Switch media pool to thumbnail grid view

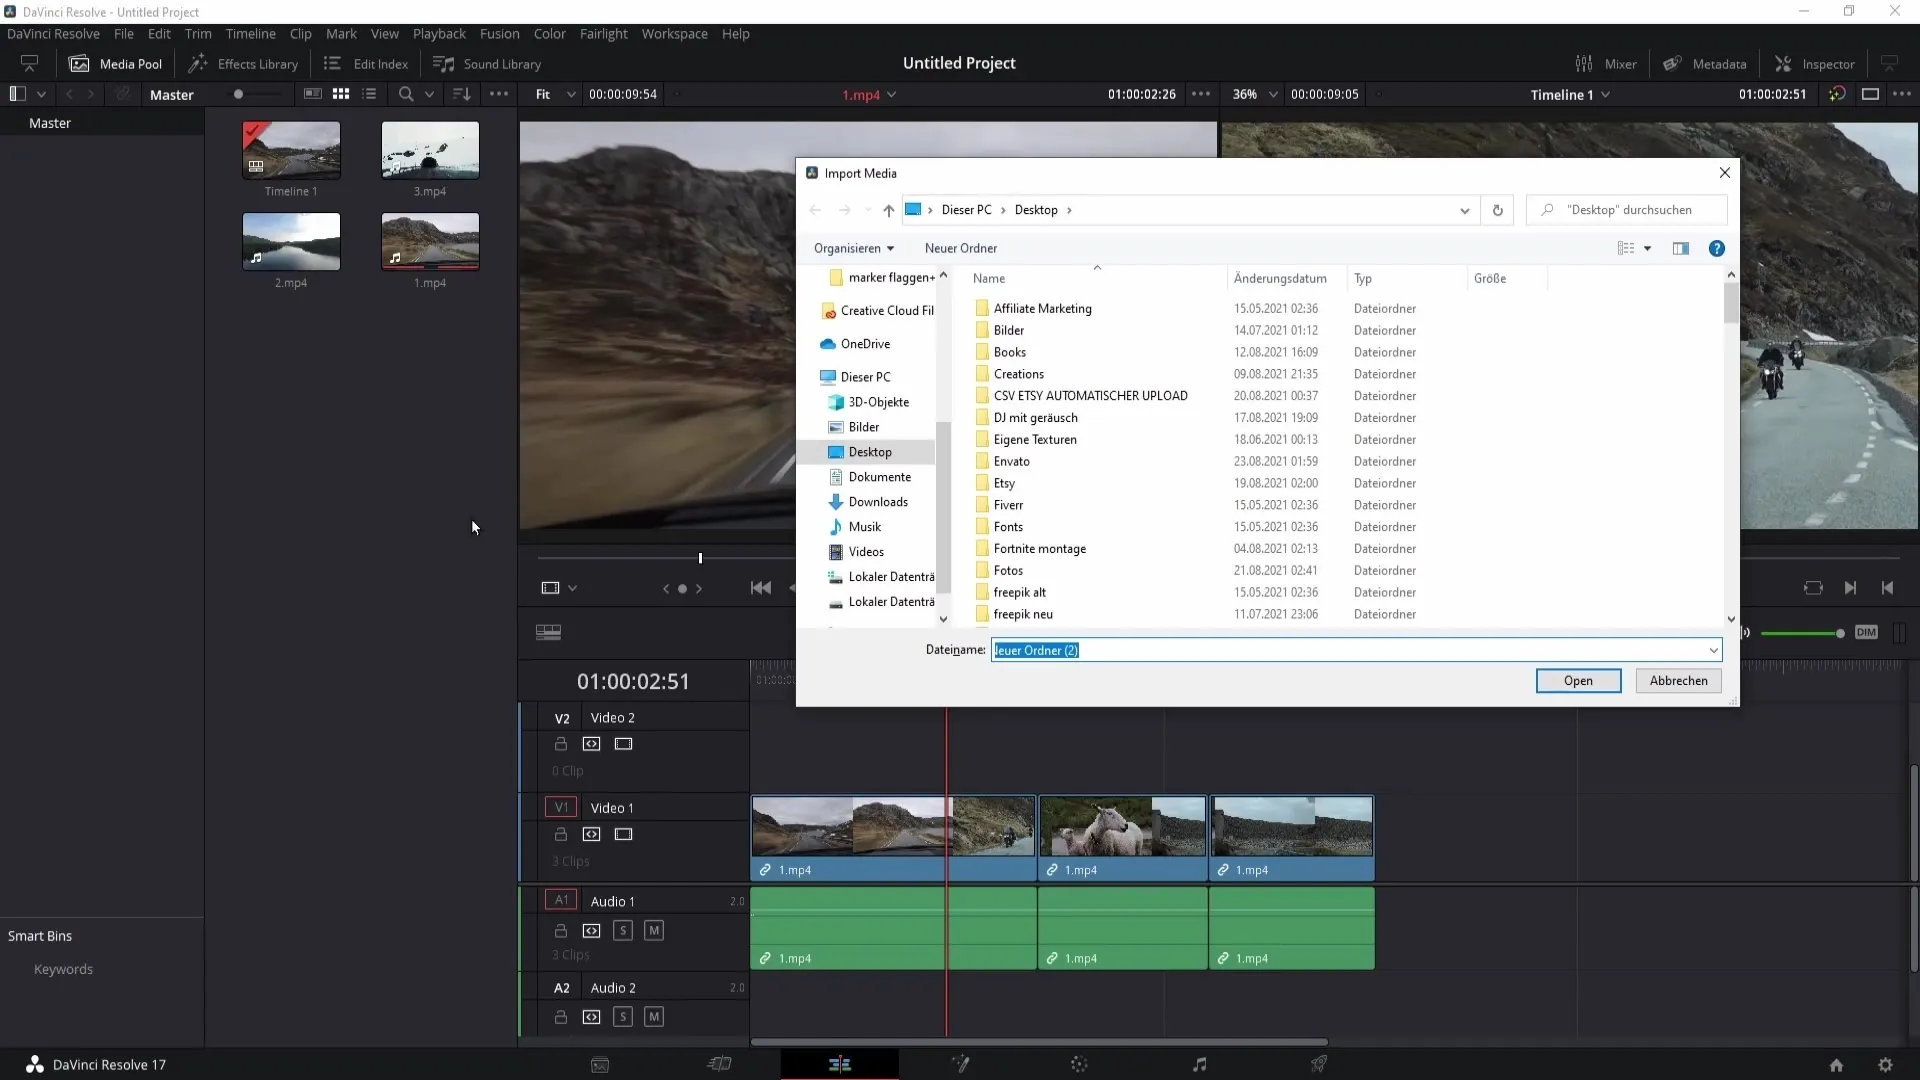[341, 94]
